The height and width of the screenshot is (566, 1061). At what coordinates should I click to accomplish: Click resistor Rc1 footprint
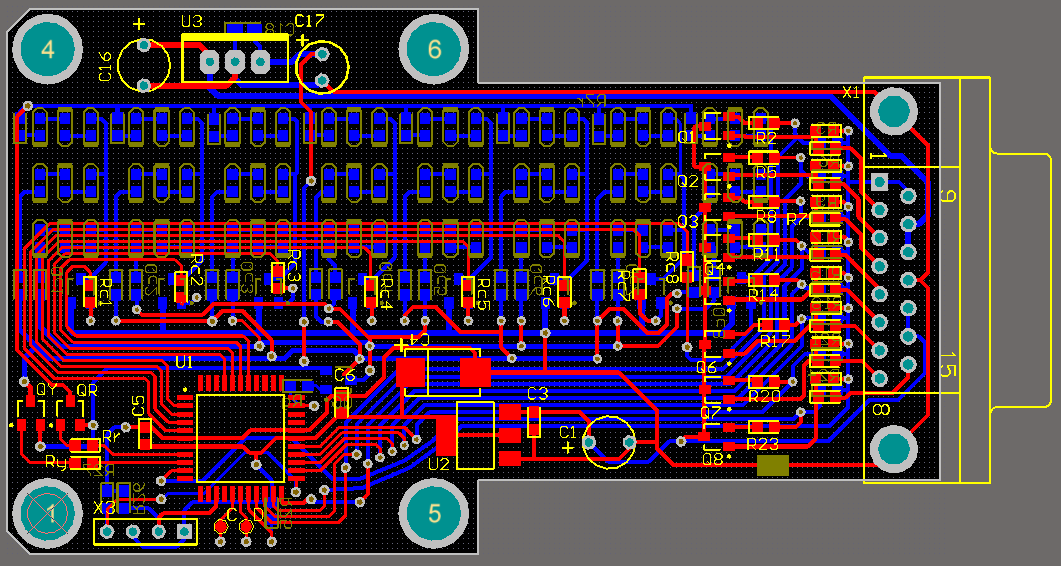pyautogui.click(x=90, y=292)
